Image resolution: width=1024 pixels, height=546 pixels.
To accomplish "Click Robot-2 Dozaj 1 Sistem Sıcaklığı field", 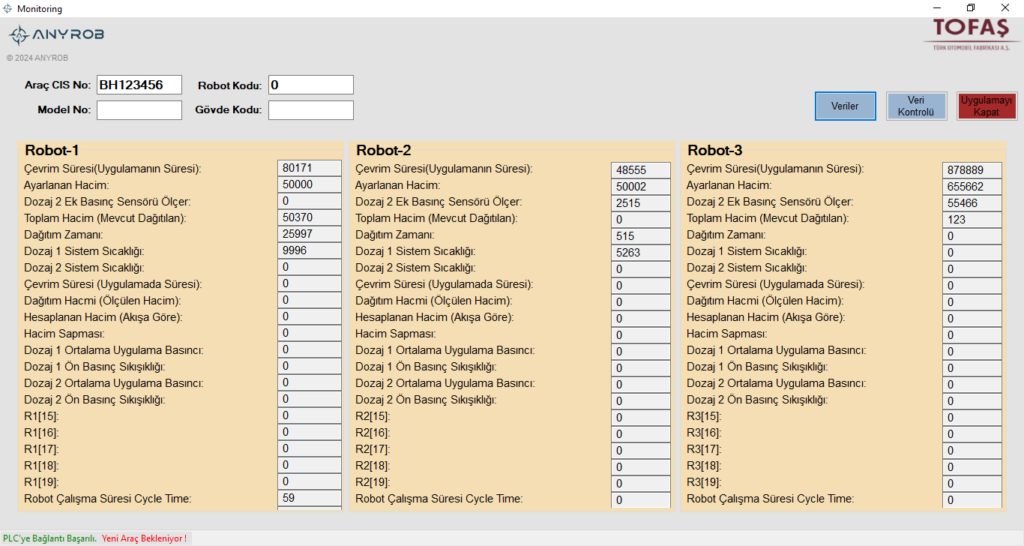I will pos(642,253).
